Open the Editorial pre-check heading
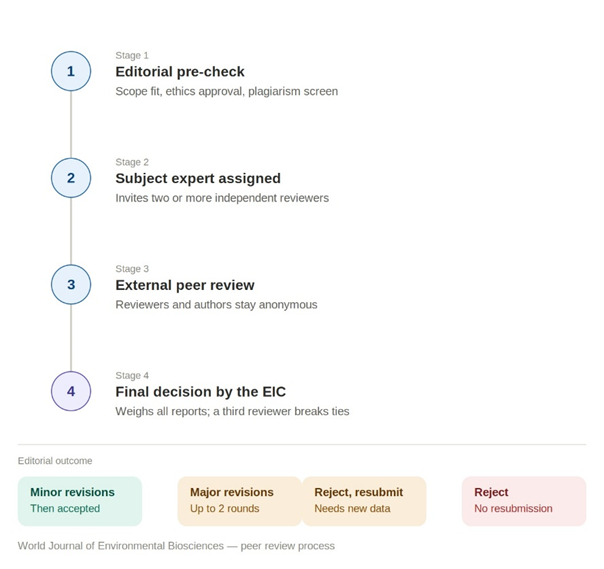 click(x=180, y=72)
